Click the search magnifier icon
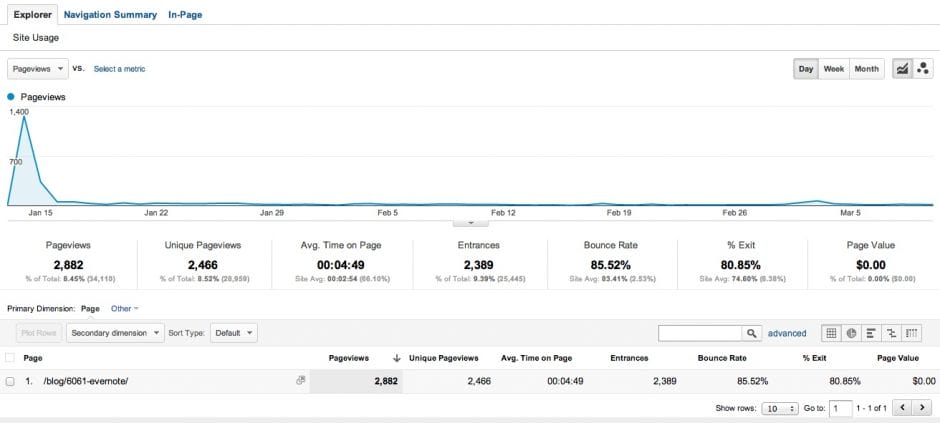Viewport: 940px width, 423px height. 751,333
